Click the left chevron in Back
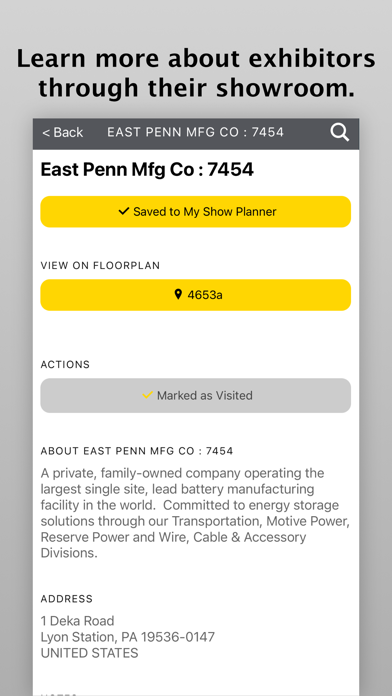 pos(46,133)
